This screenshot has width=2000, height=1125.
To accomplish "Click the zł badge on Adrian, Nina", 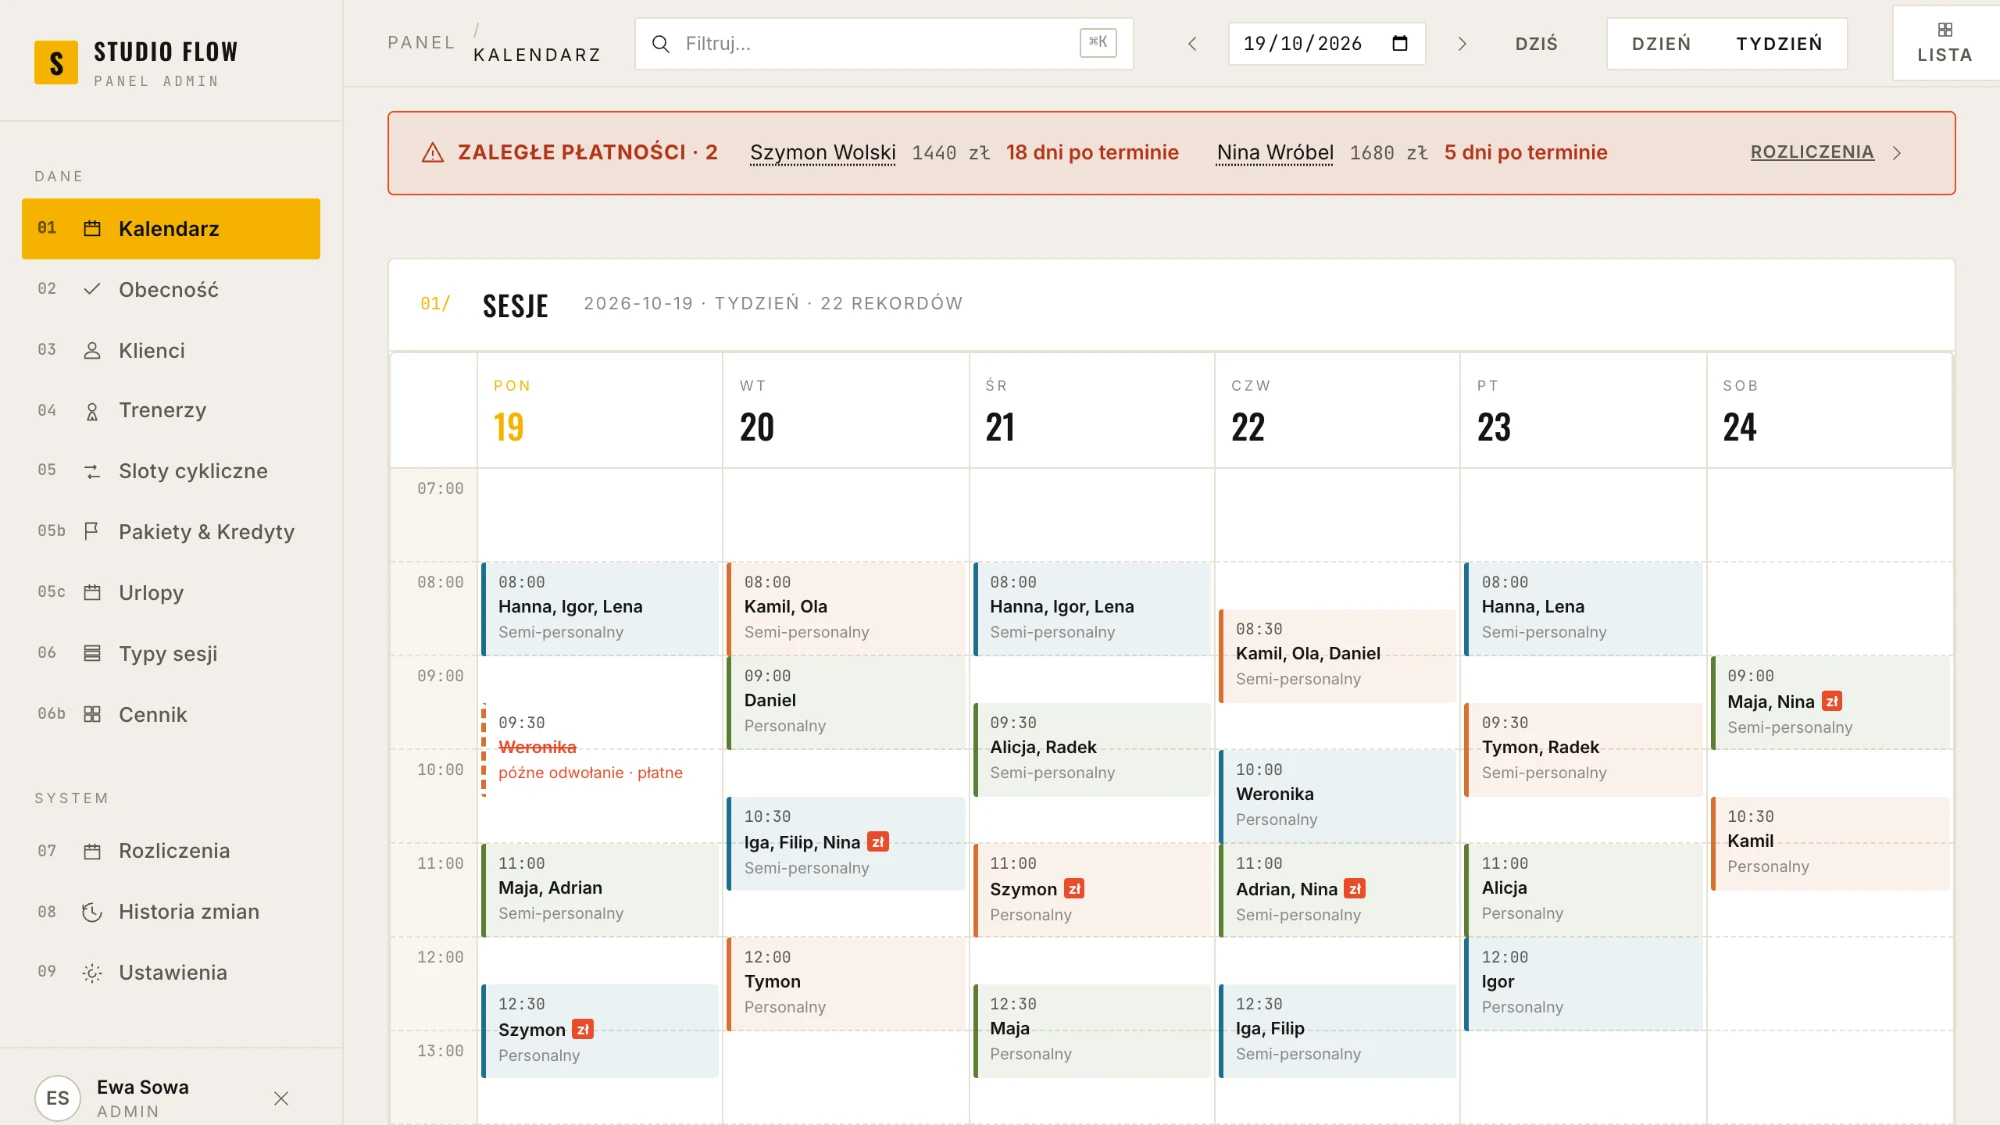I will click(1355, 889).
